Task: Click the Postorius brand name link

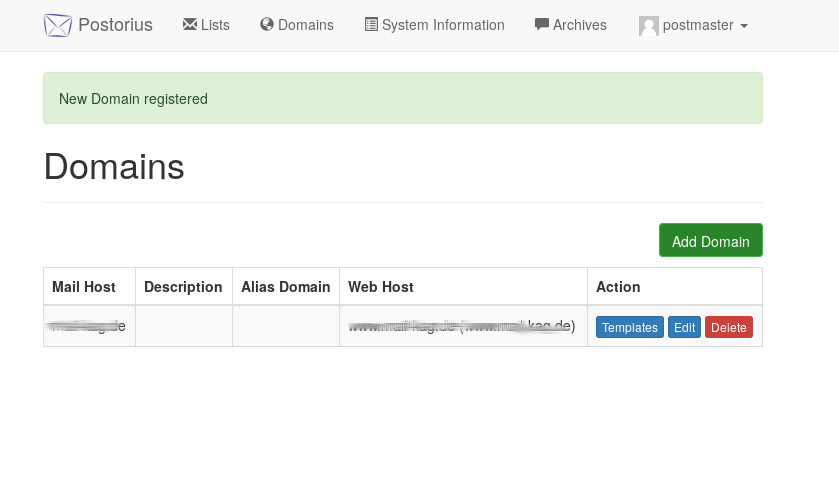Action: point(115,25)
